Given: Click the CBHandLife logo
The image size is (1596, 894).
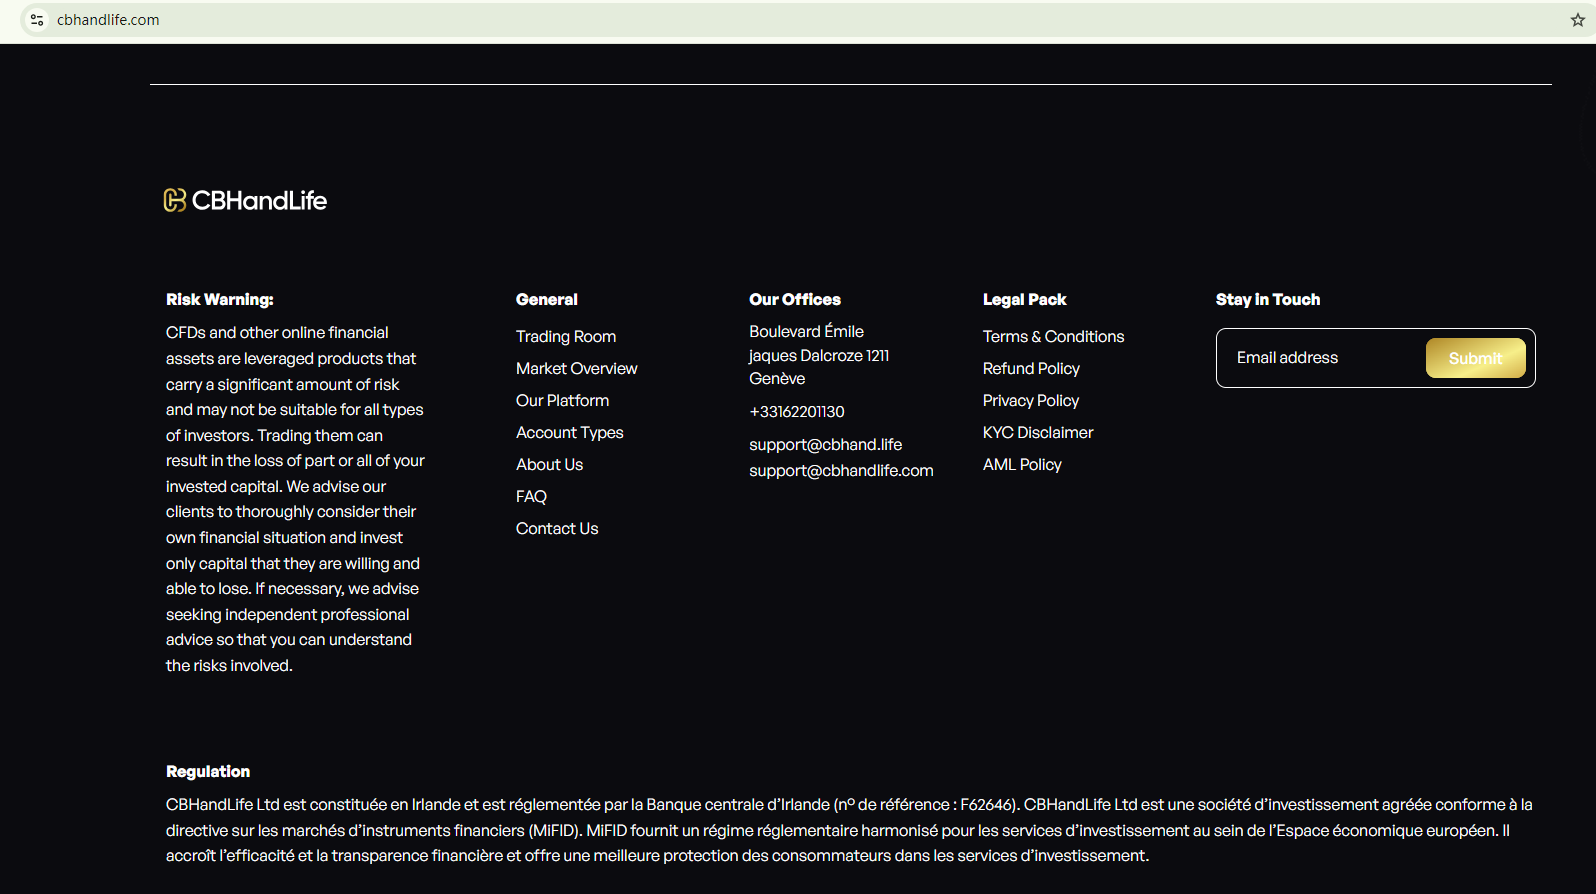Looking at the screenshot, I should [245, 201].
